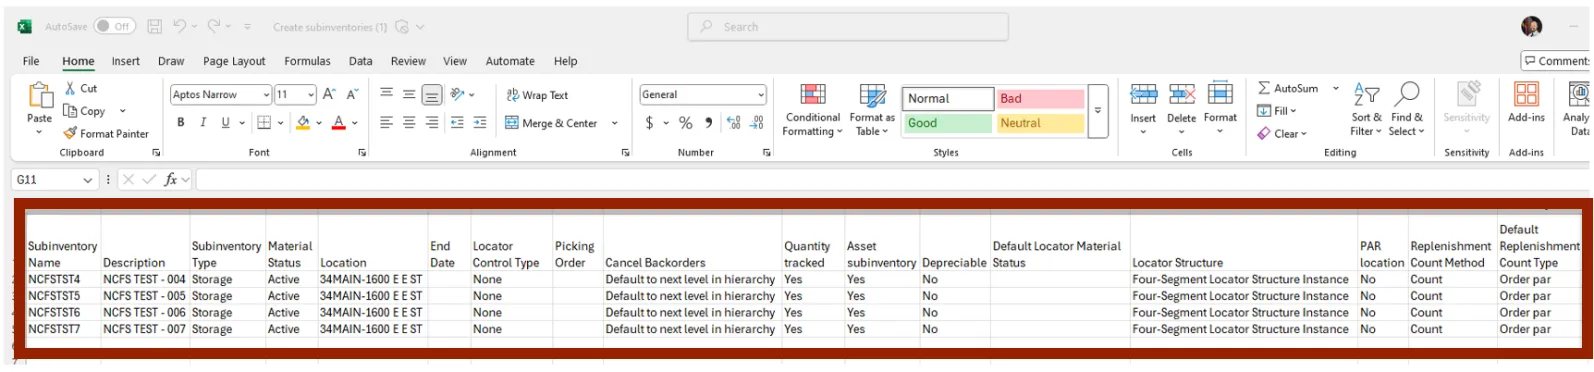Click the Merge & Center icon
The image size is (1594, 372).
511,123
